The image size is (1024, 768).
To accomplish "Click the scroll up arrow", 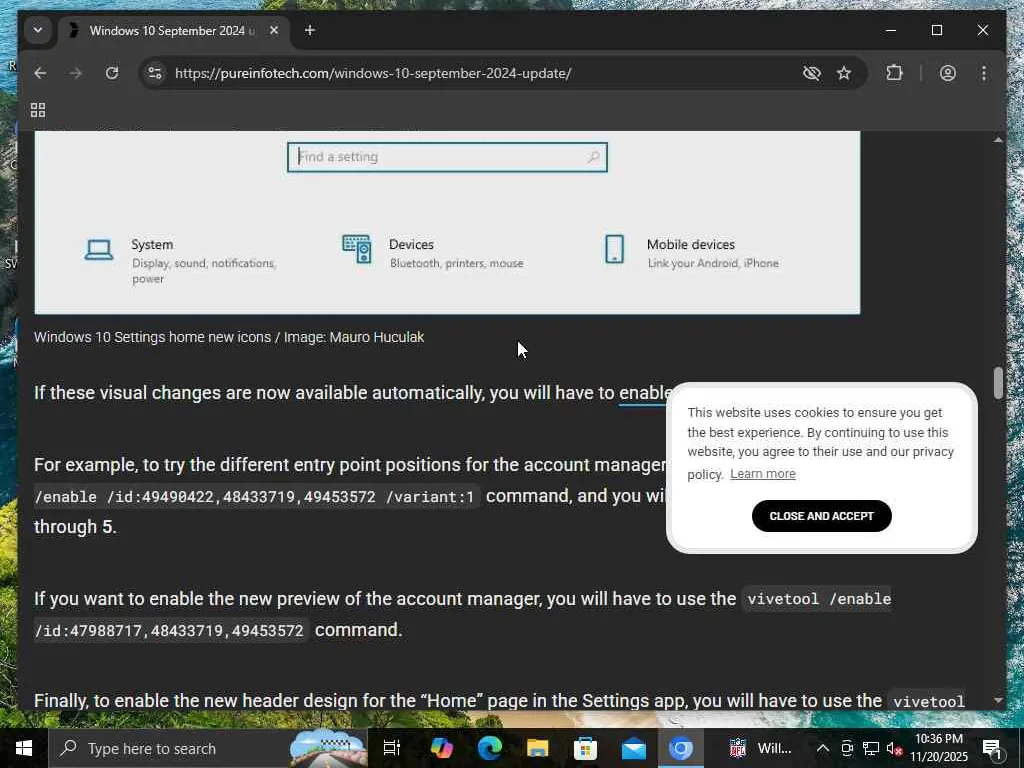I will 998,140.
